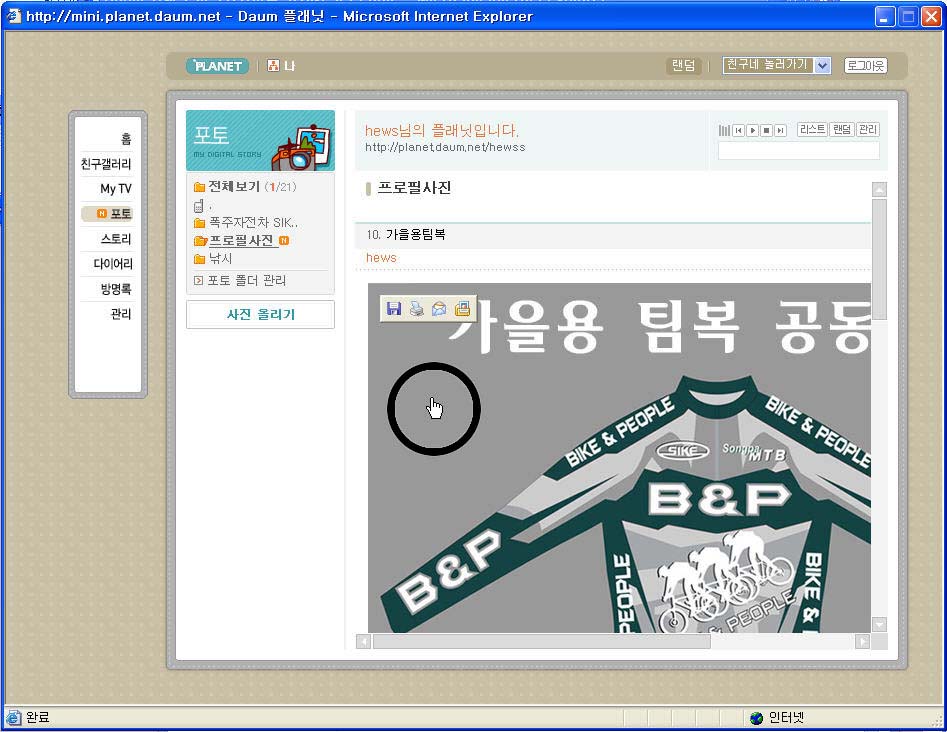Open the 폭주자전차 SIK.. folder
The image size is (947, 732).
click(253, 223)
